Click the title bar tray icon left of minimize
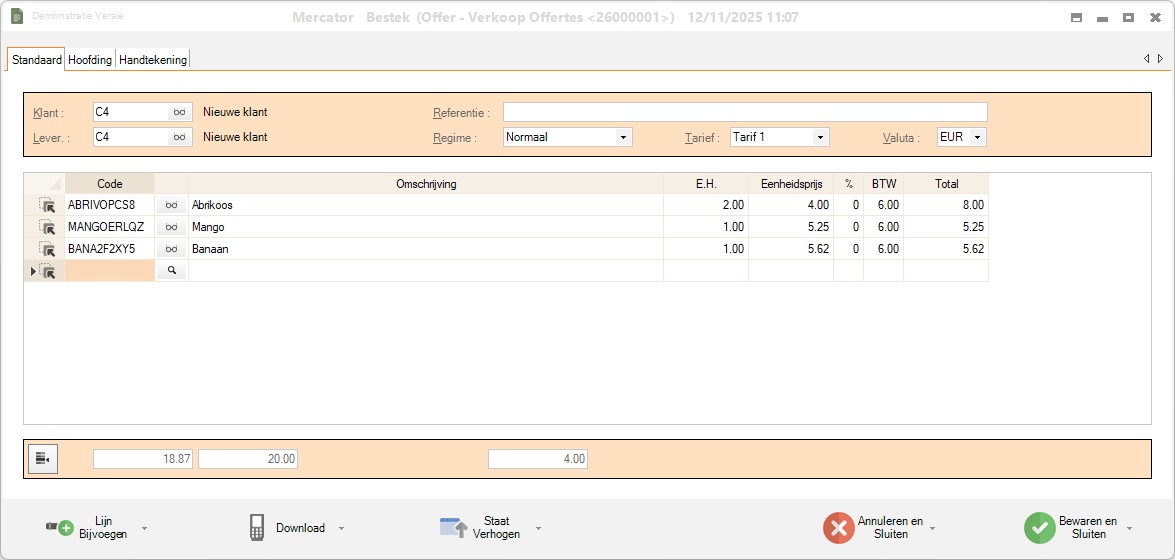This screenshot has width=1175, height=560. tap(1076, 17)
